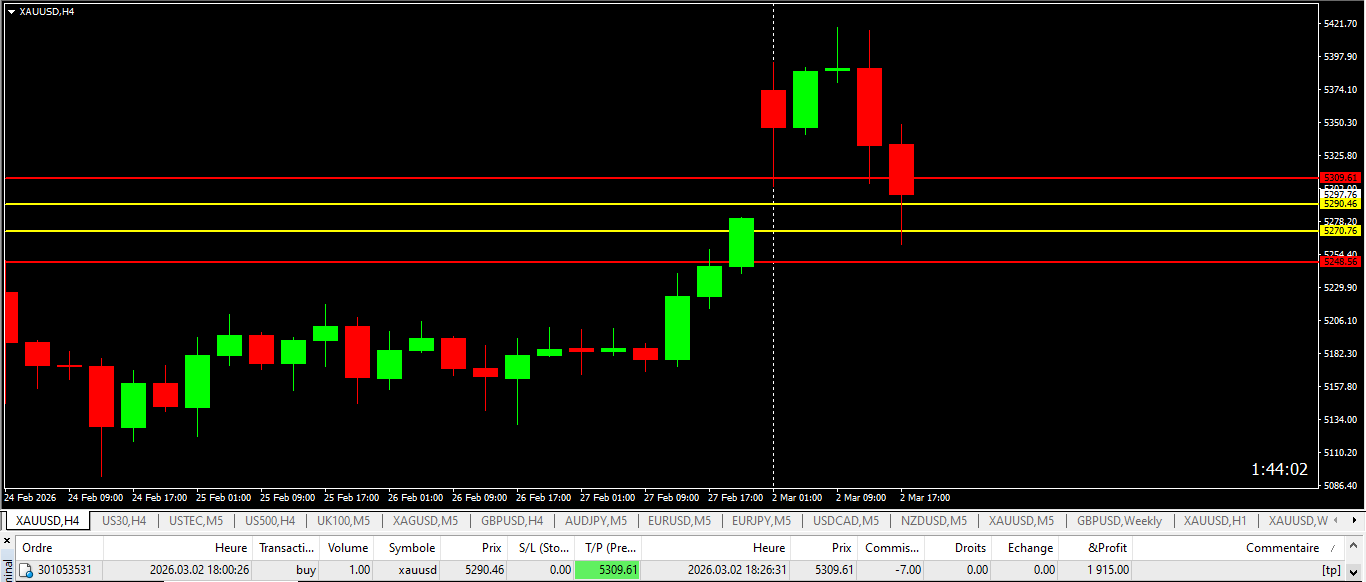This screenshot has width=1366, height=582.
Task: Click the 1 915.00 profit cell
Action: [1108, 570]
